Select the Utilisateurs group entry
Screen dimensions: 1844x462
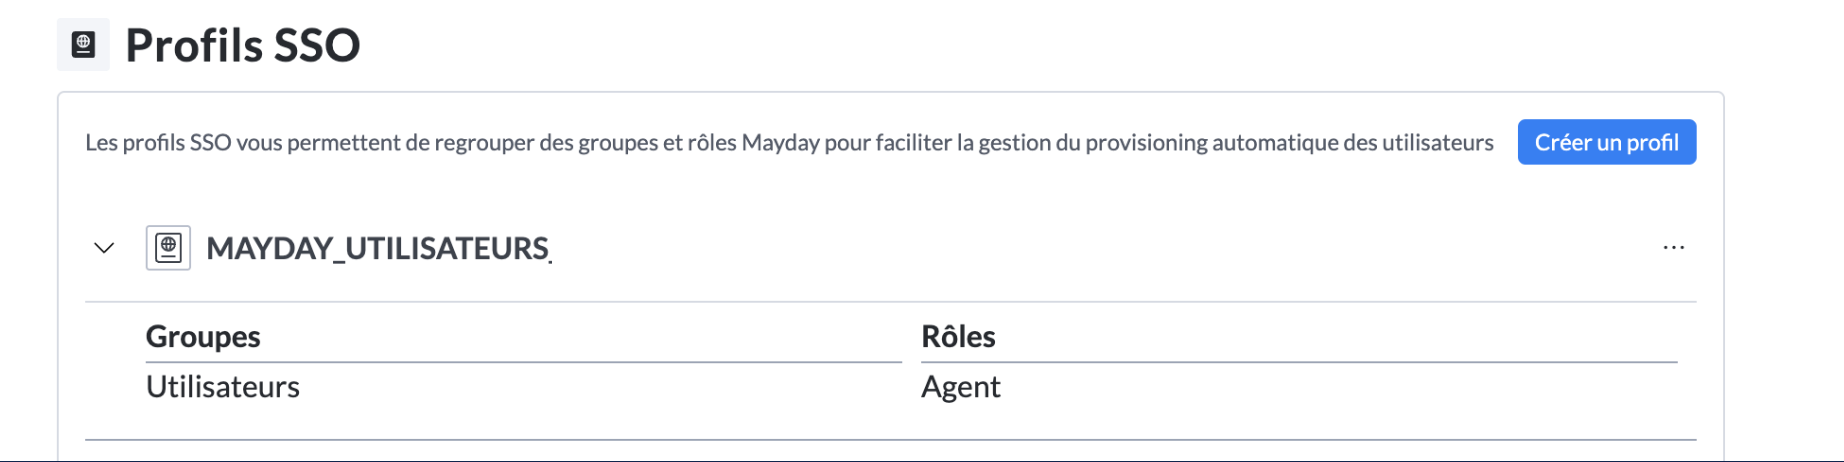click(223, 387)
